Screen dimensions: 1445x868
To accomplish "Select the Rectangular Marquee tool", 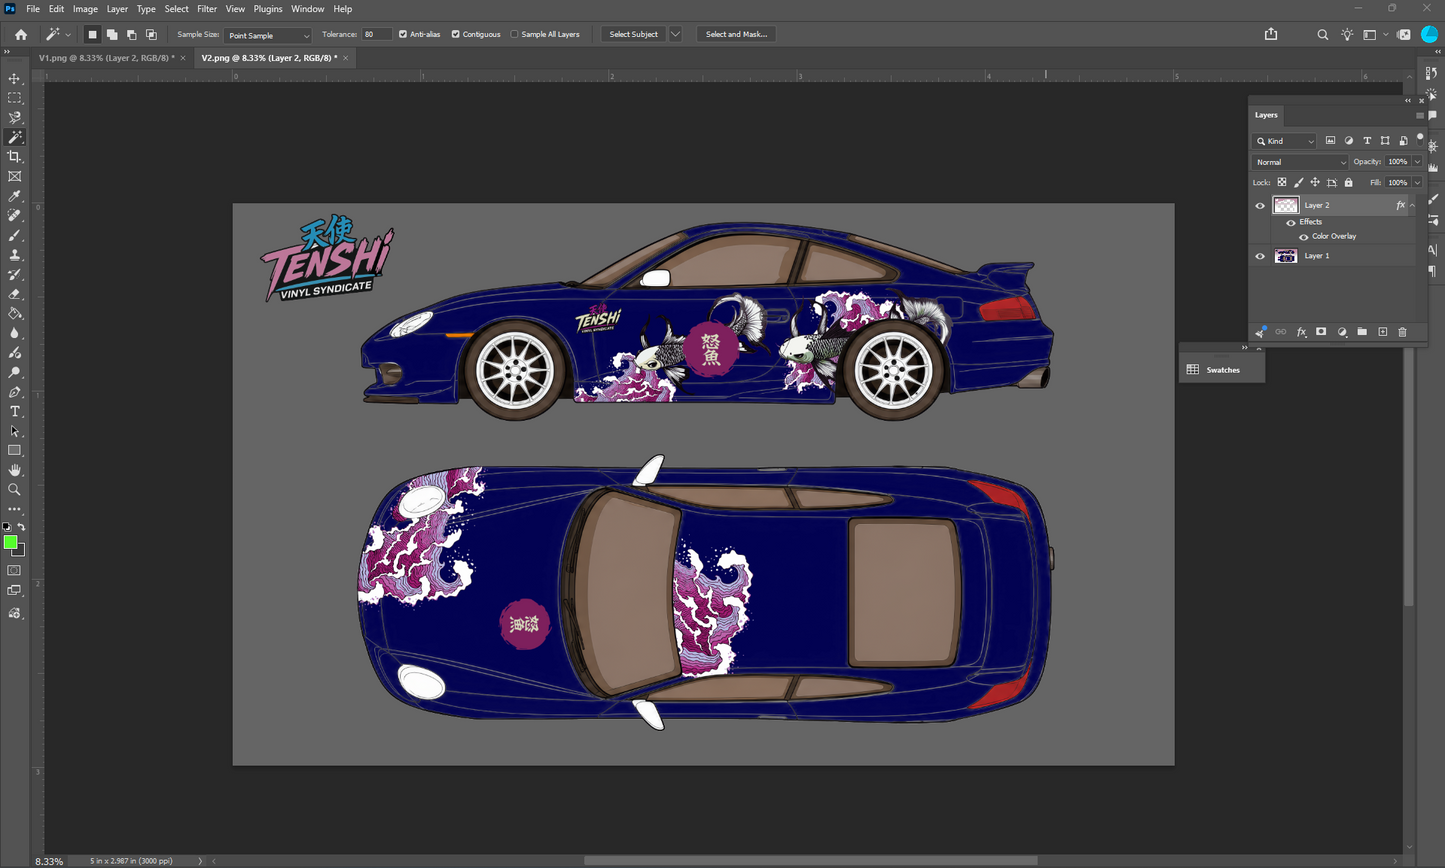I will coord(14,98).
